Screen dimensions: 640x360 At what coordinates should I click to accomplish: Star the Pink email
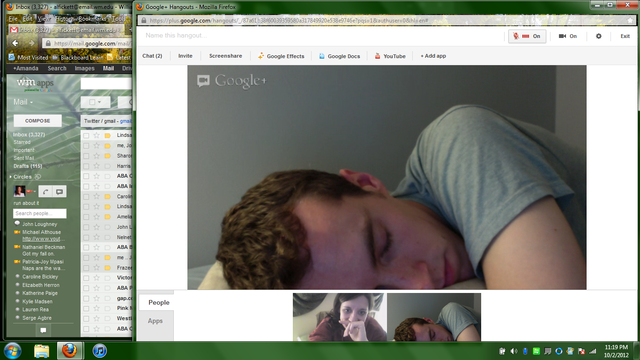pos(97,308)
